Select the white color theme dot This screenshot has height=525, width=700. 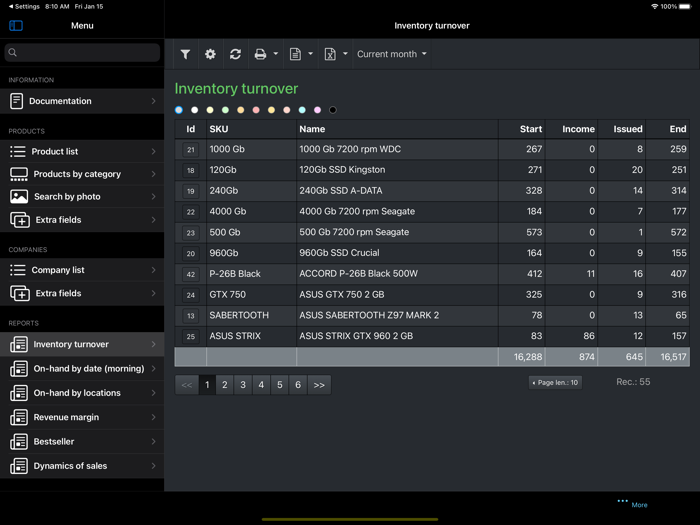point(194,110)
